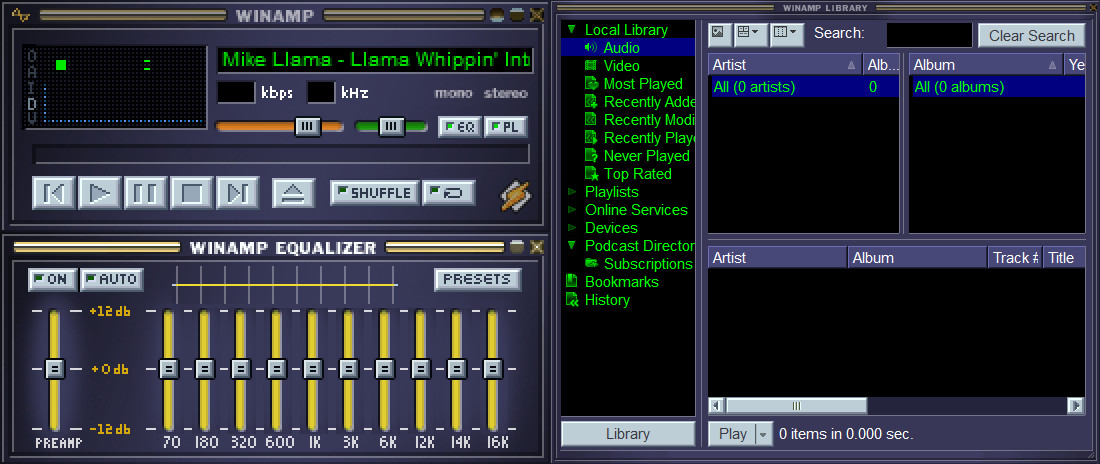Click the balance slider handle
The image size is (1100, 464).
391,126
